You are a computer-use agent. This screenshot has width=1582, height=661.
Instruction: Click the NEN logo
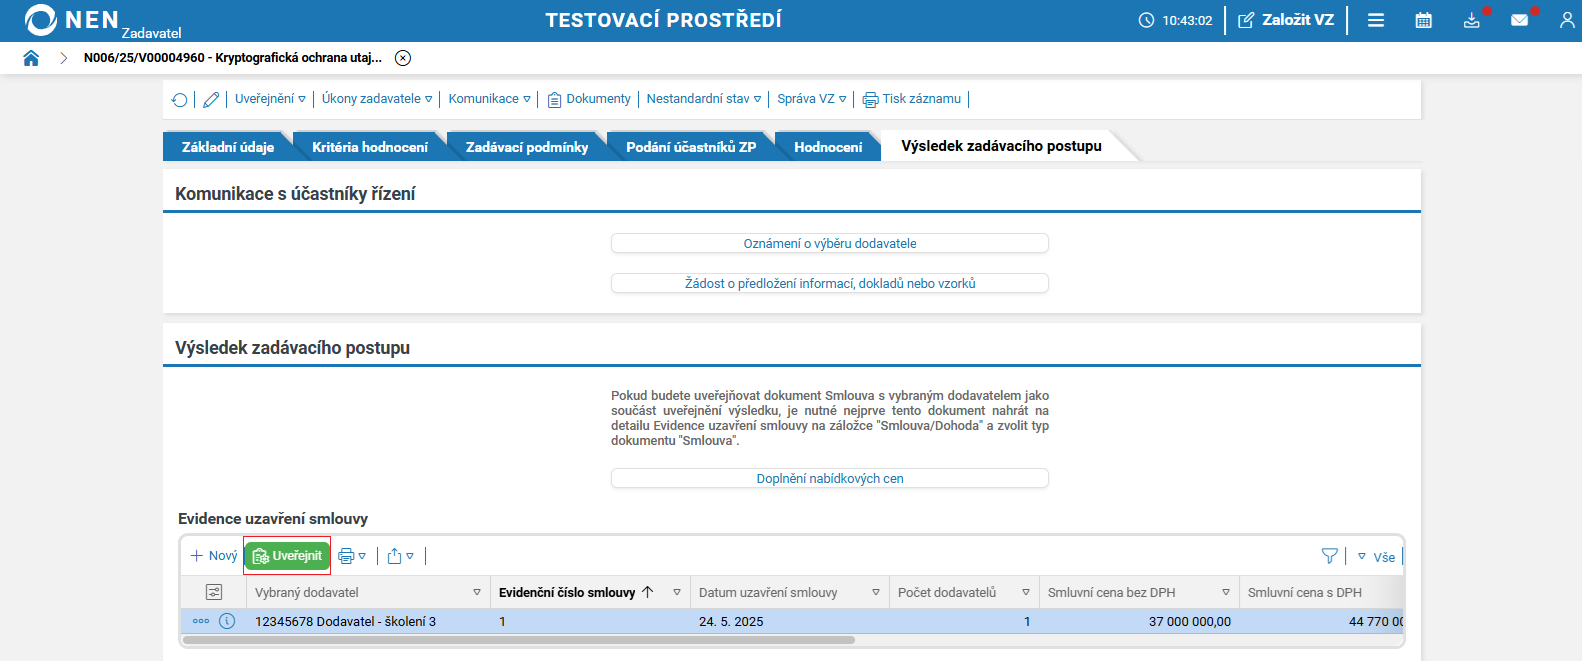point(72,20)
